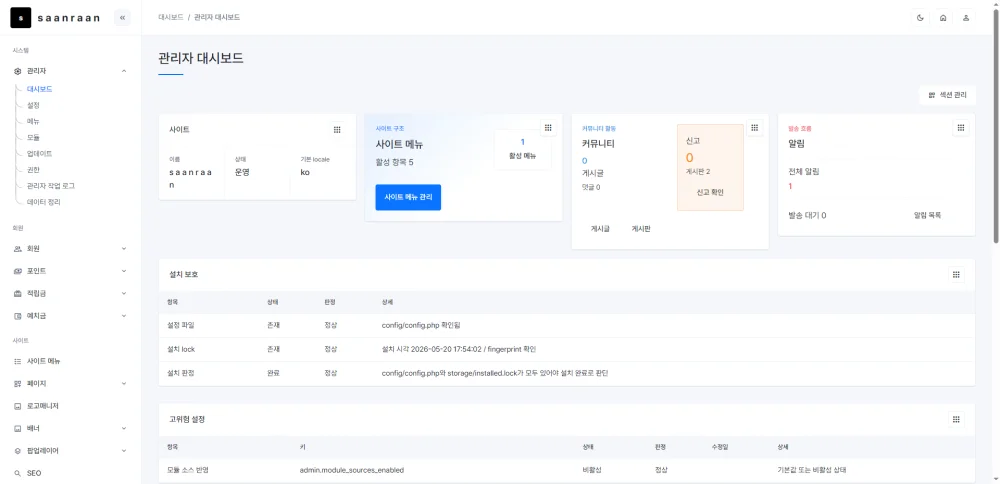Click the config/config.php 확인됨 detail text

tap(421, 325)
